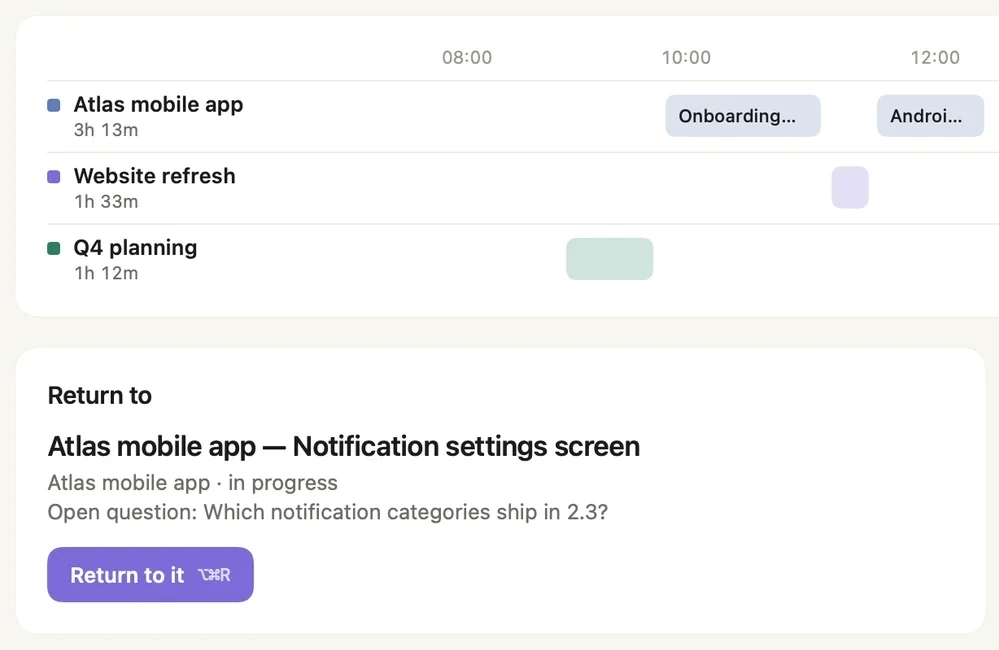The image size is (999, 650).
Task: Click the green Q4 planning color dot
Action: (x=54, y=248)
